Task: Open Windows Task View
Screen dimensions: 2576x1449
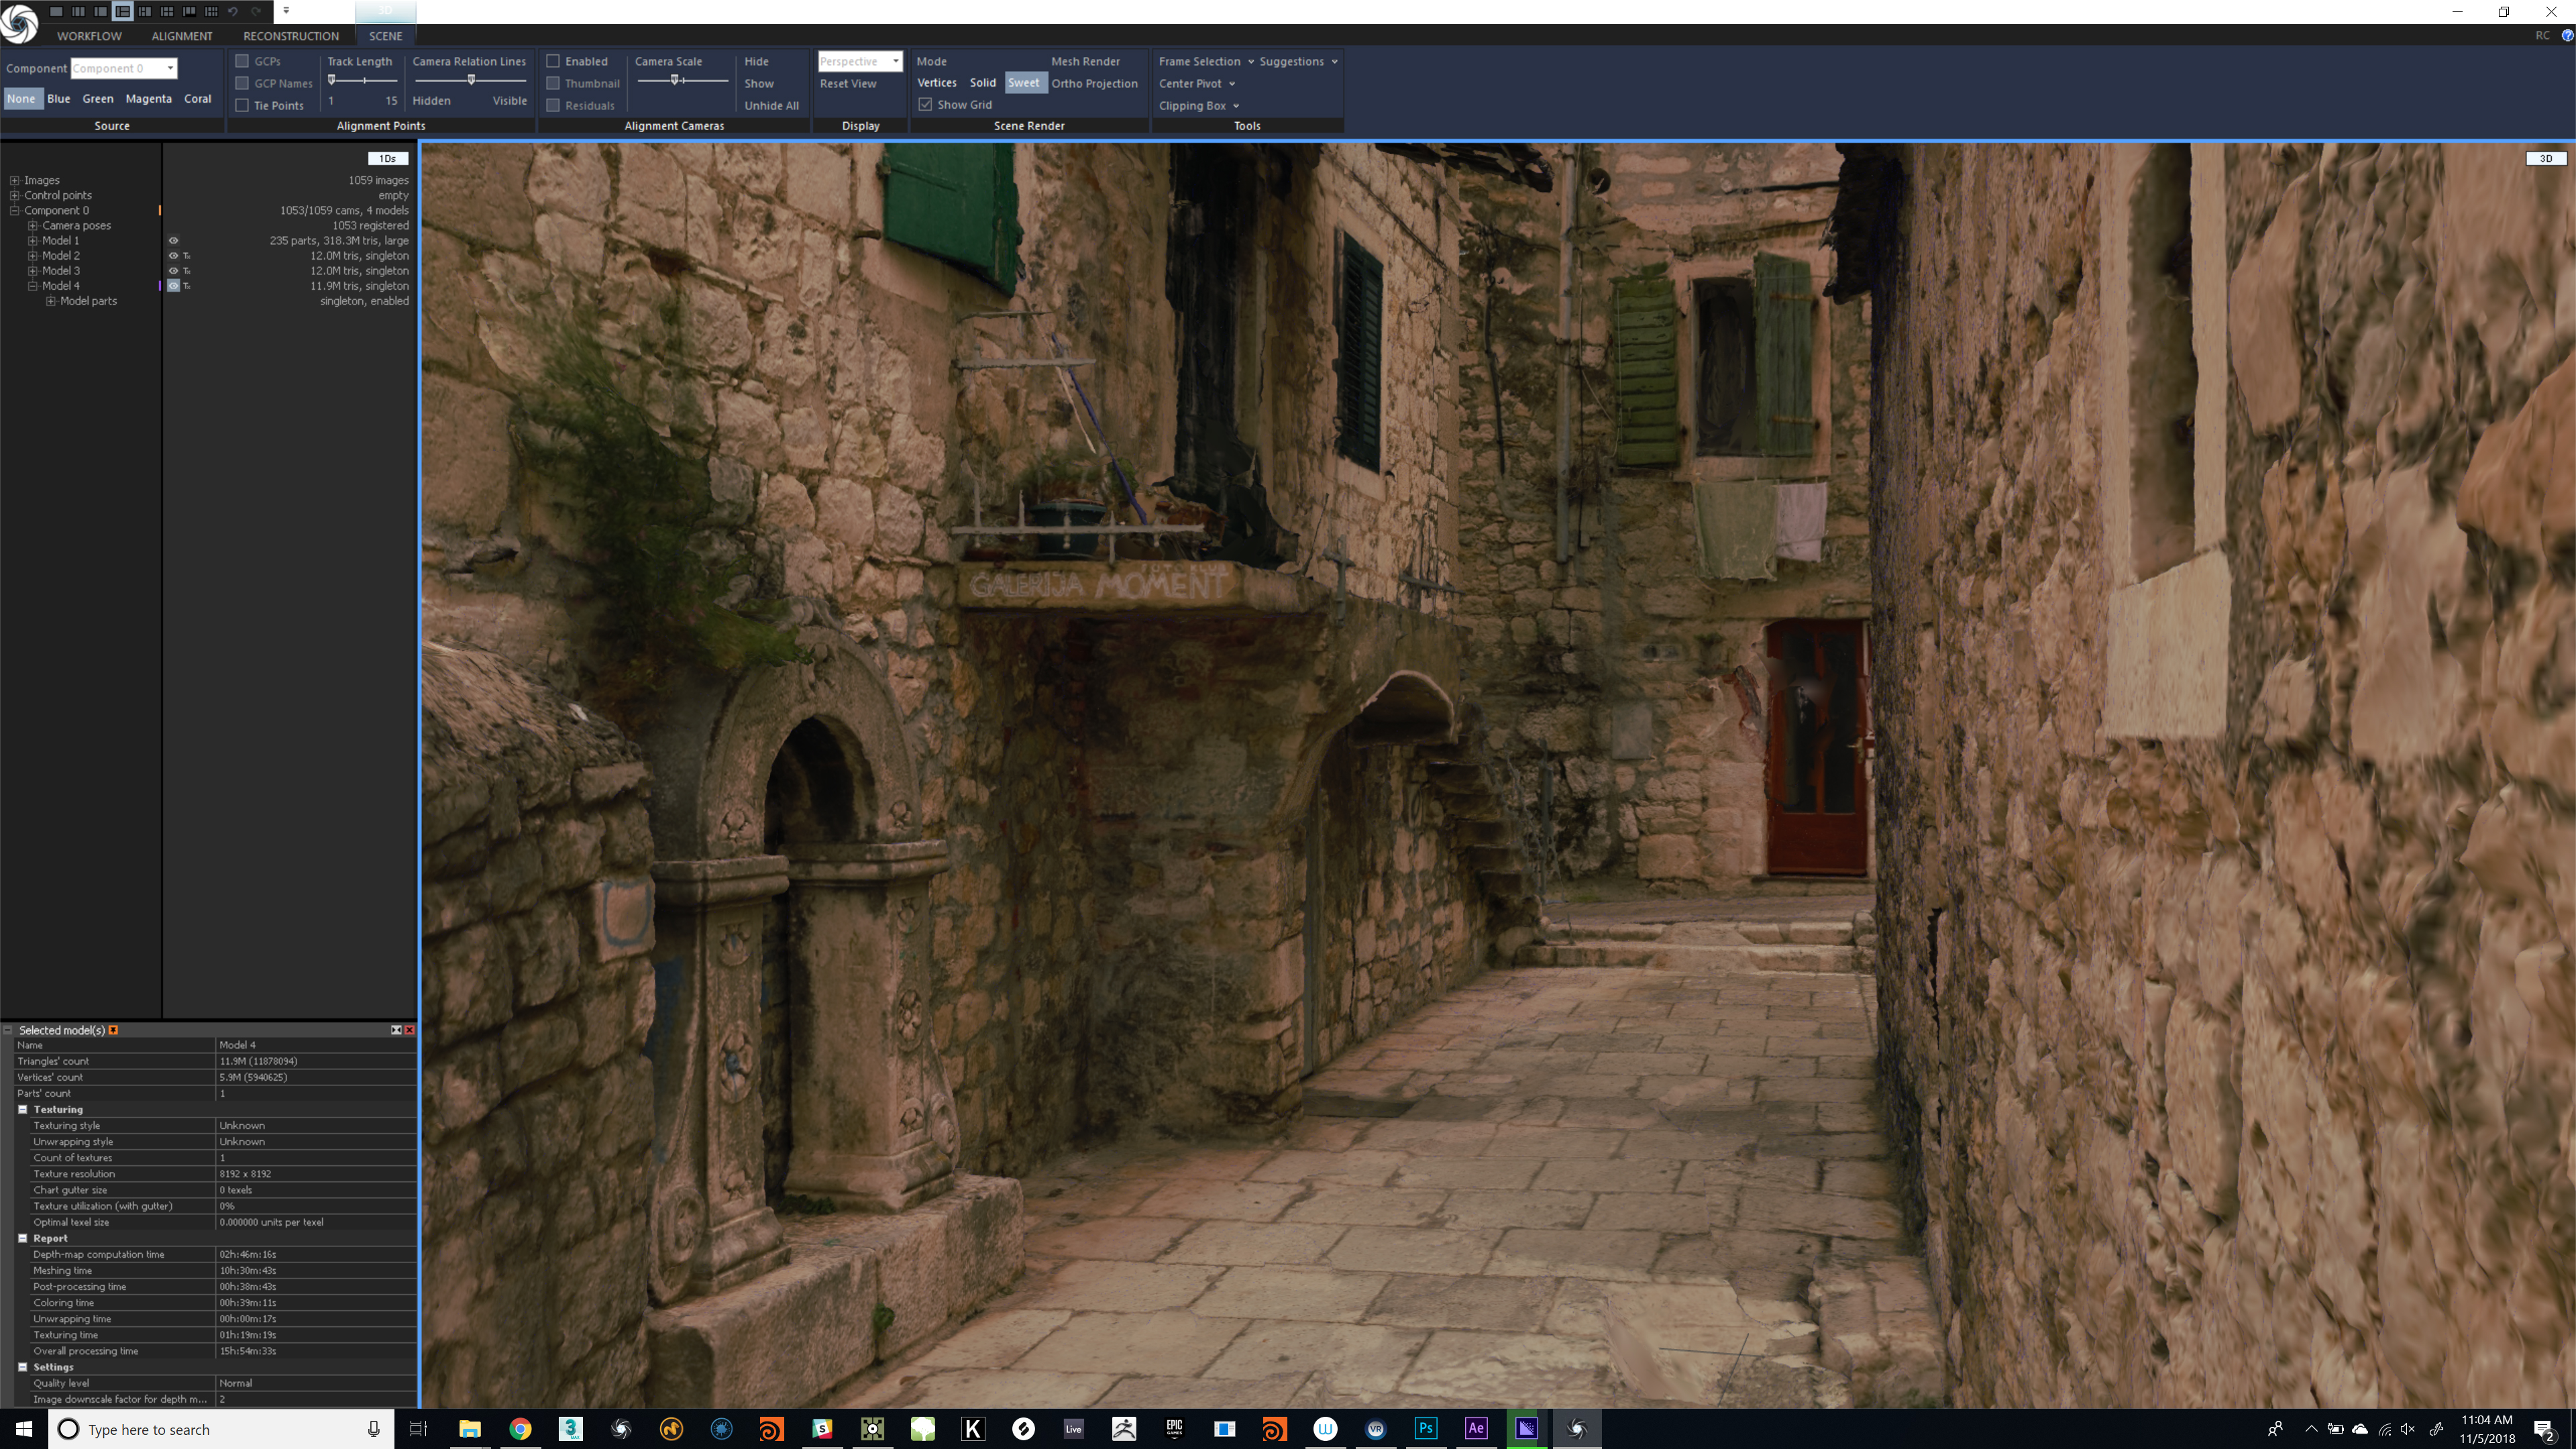Action: [419, 1429]
